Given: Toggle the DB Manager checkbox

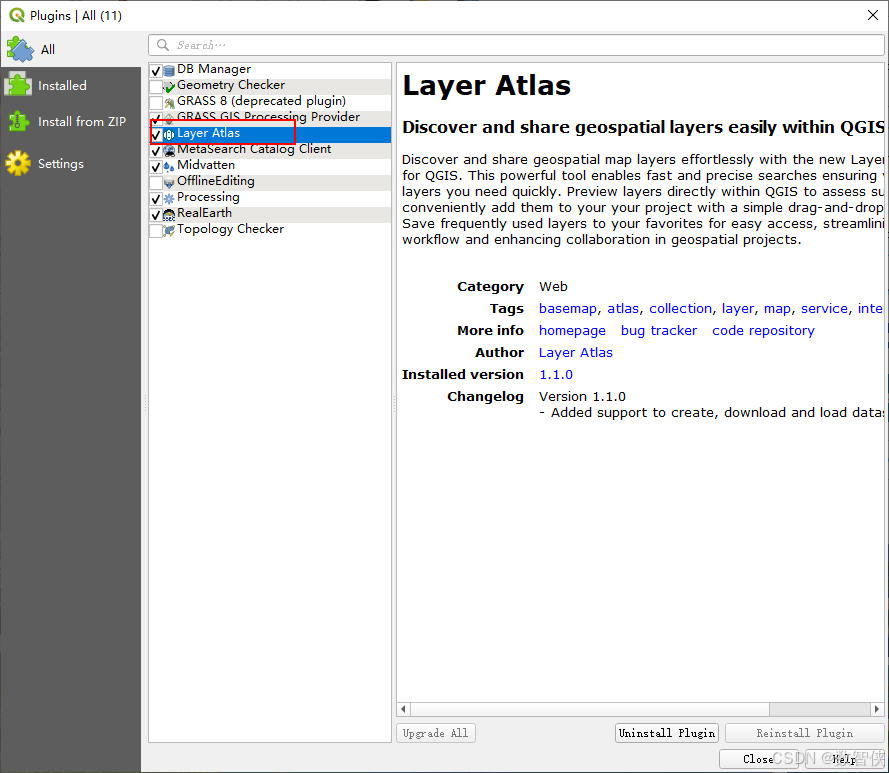Looking at the screenshot, I should pos(156,71).
